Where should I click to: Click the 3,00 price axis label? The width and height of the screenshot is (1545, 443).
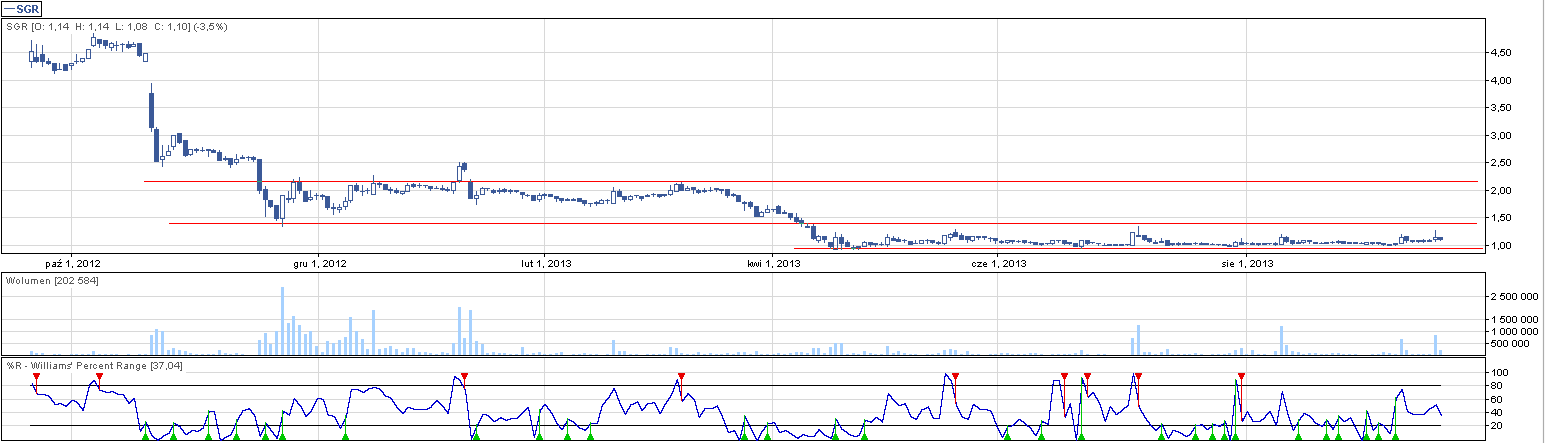click(1501, 135)
